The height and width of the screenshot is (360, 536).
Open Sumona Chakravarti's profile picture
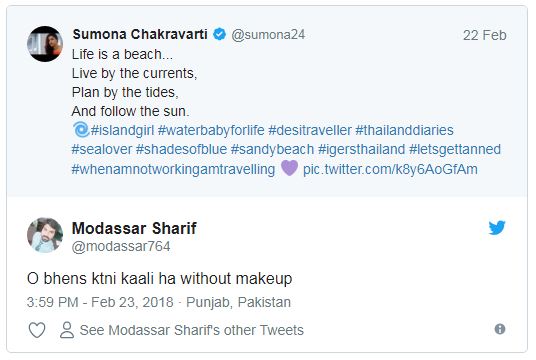45,44
